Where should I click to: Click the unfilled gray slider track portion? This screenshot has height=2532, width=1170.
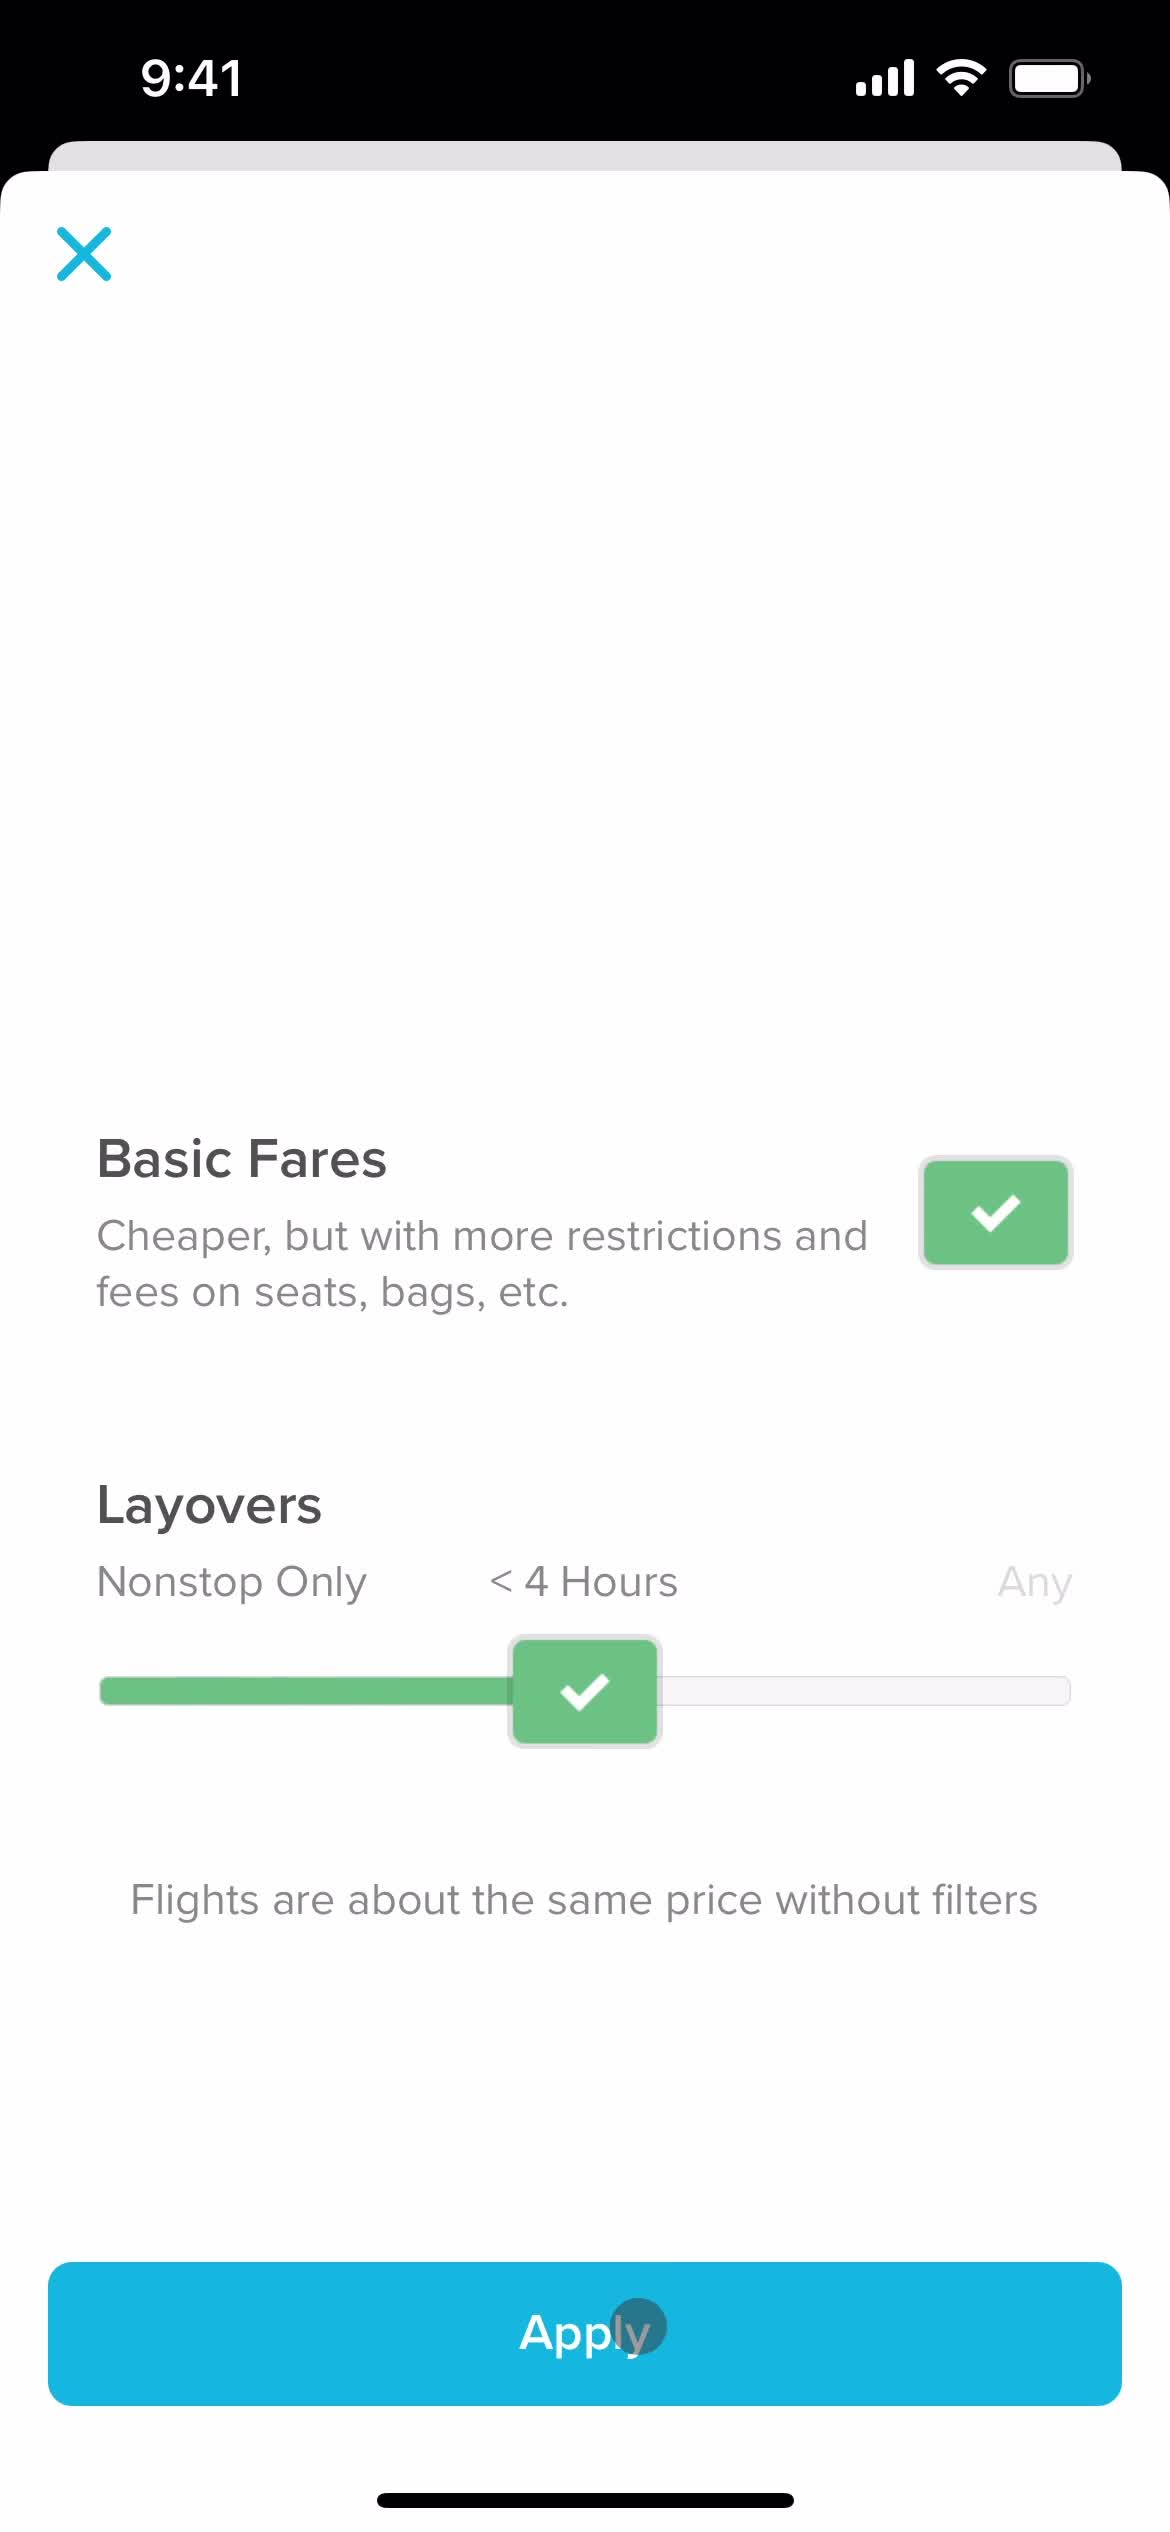[x=866, y=1691]
